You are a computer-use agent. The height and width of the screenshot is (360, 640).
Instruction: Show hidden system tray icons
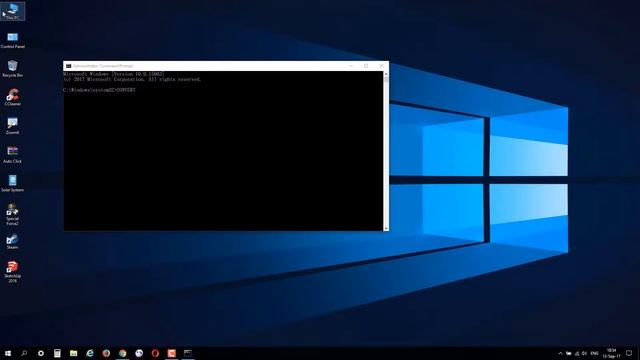point(560,353)
